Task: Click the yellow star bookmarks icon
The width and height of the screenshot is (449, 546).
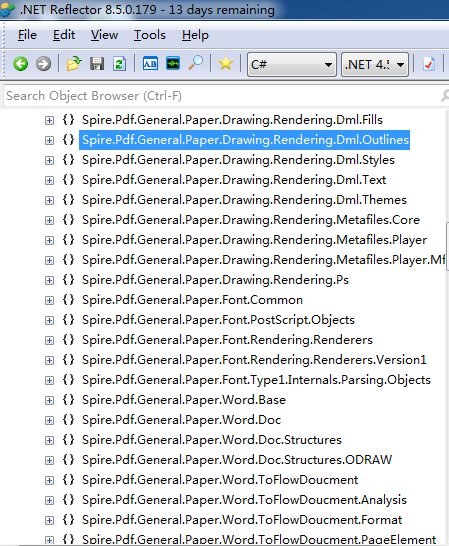Action: pos(226,64)
